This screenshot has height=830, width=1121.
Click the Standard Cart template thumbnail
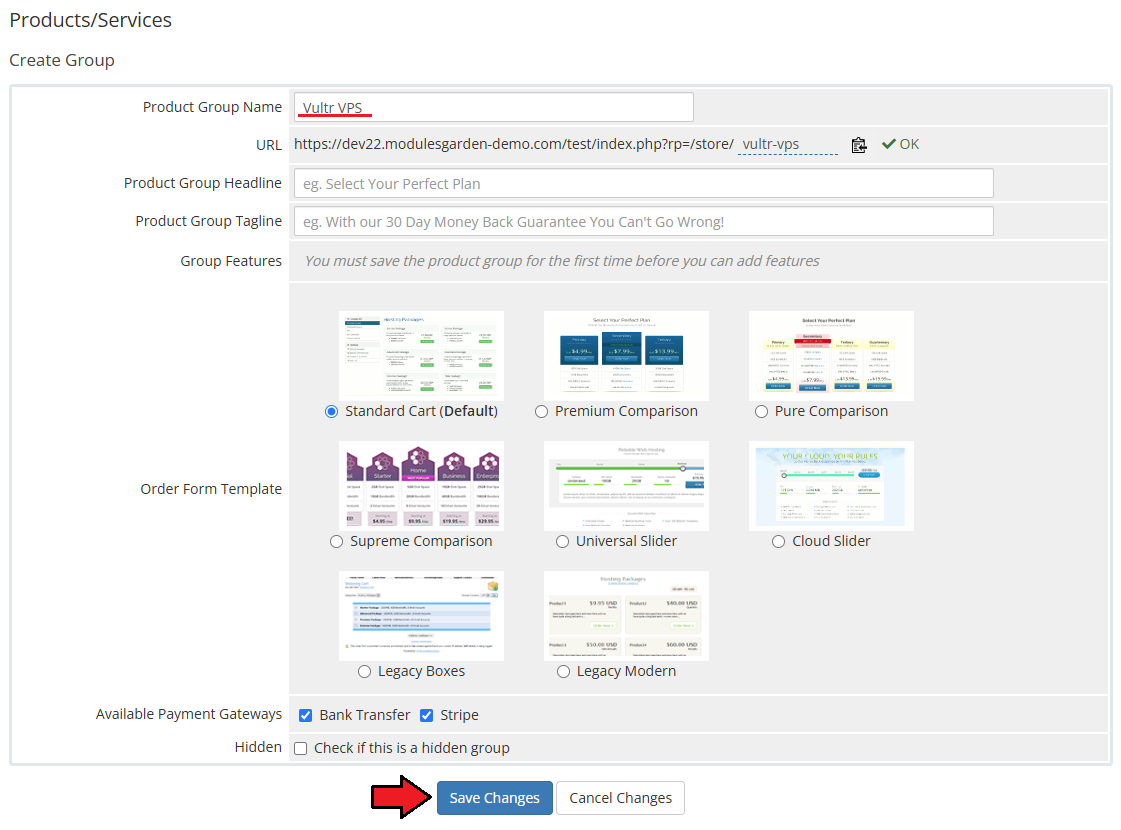(421, 356)
